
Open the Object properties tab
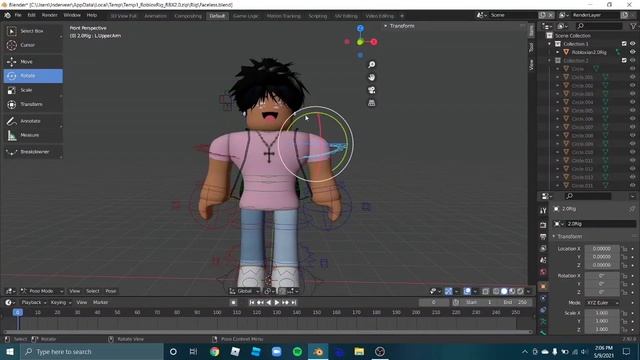click(543, 287)
